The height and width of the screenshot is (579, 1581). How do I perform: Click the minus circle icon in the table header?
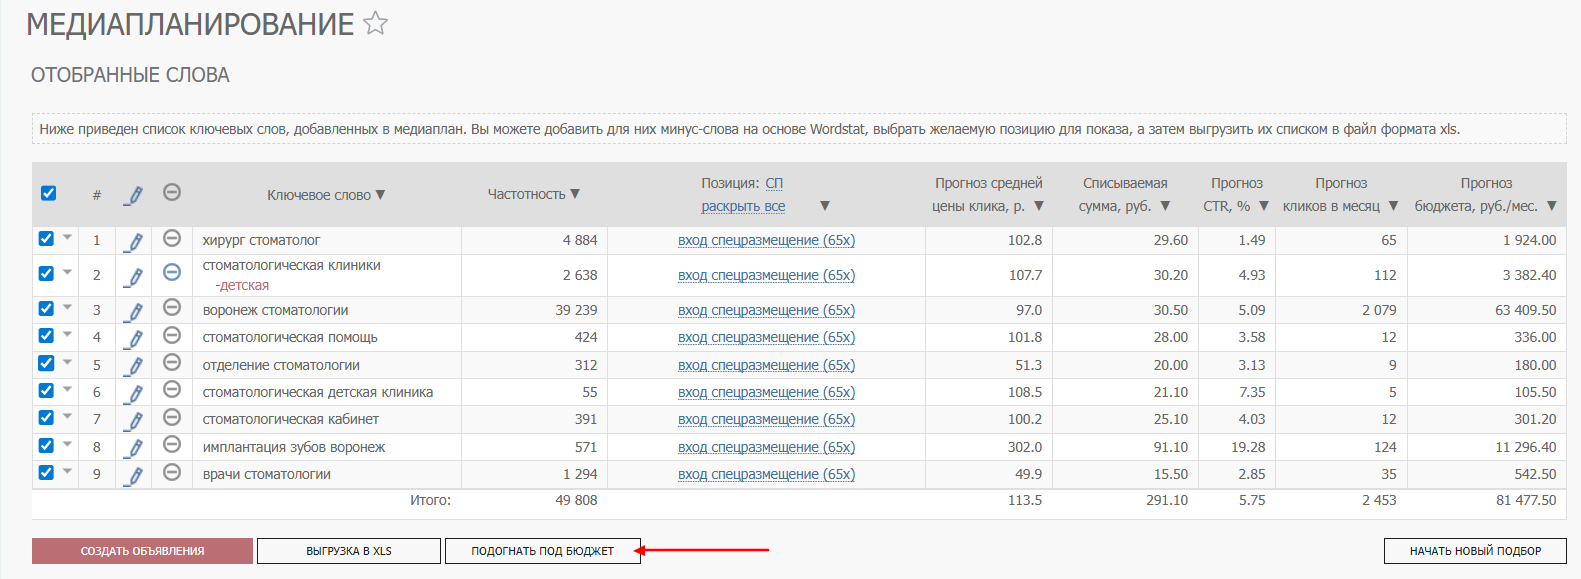172,192
